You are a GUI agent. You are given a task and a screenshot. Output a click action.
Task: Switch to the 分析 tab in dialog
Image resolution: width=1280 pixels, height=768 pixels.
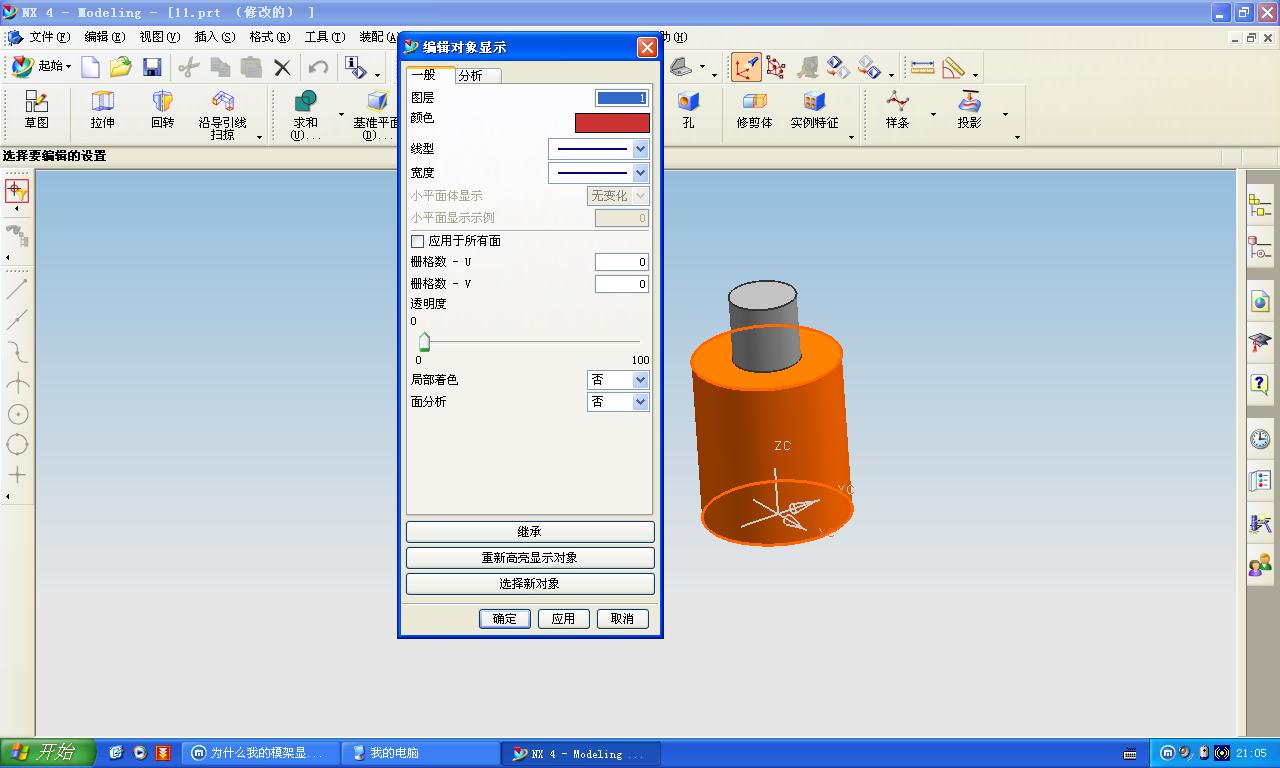478,76
